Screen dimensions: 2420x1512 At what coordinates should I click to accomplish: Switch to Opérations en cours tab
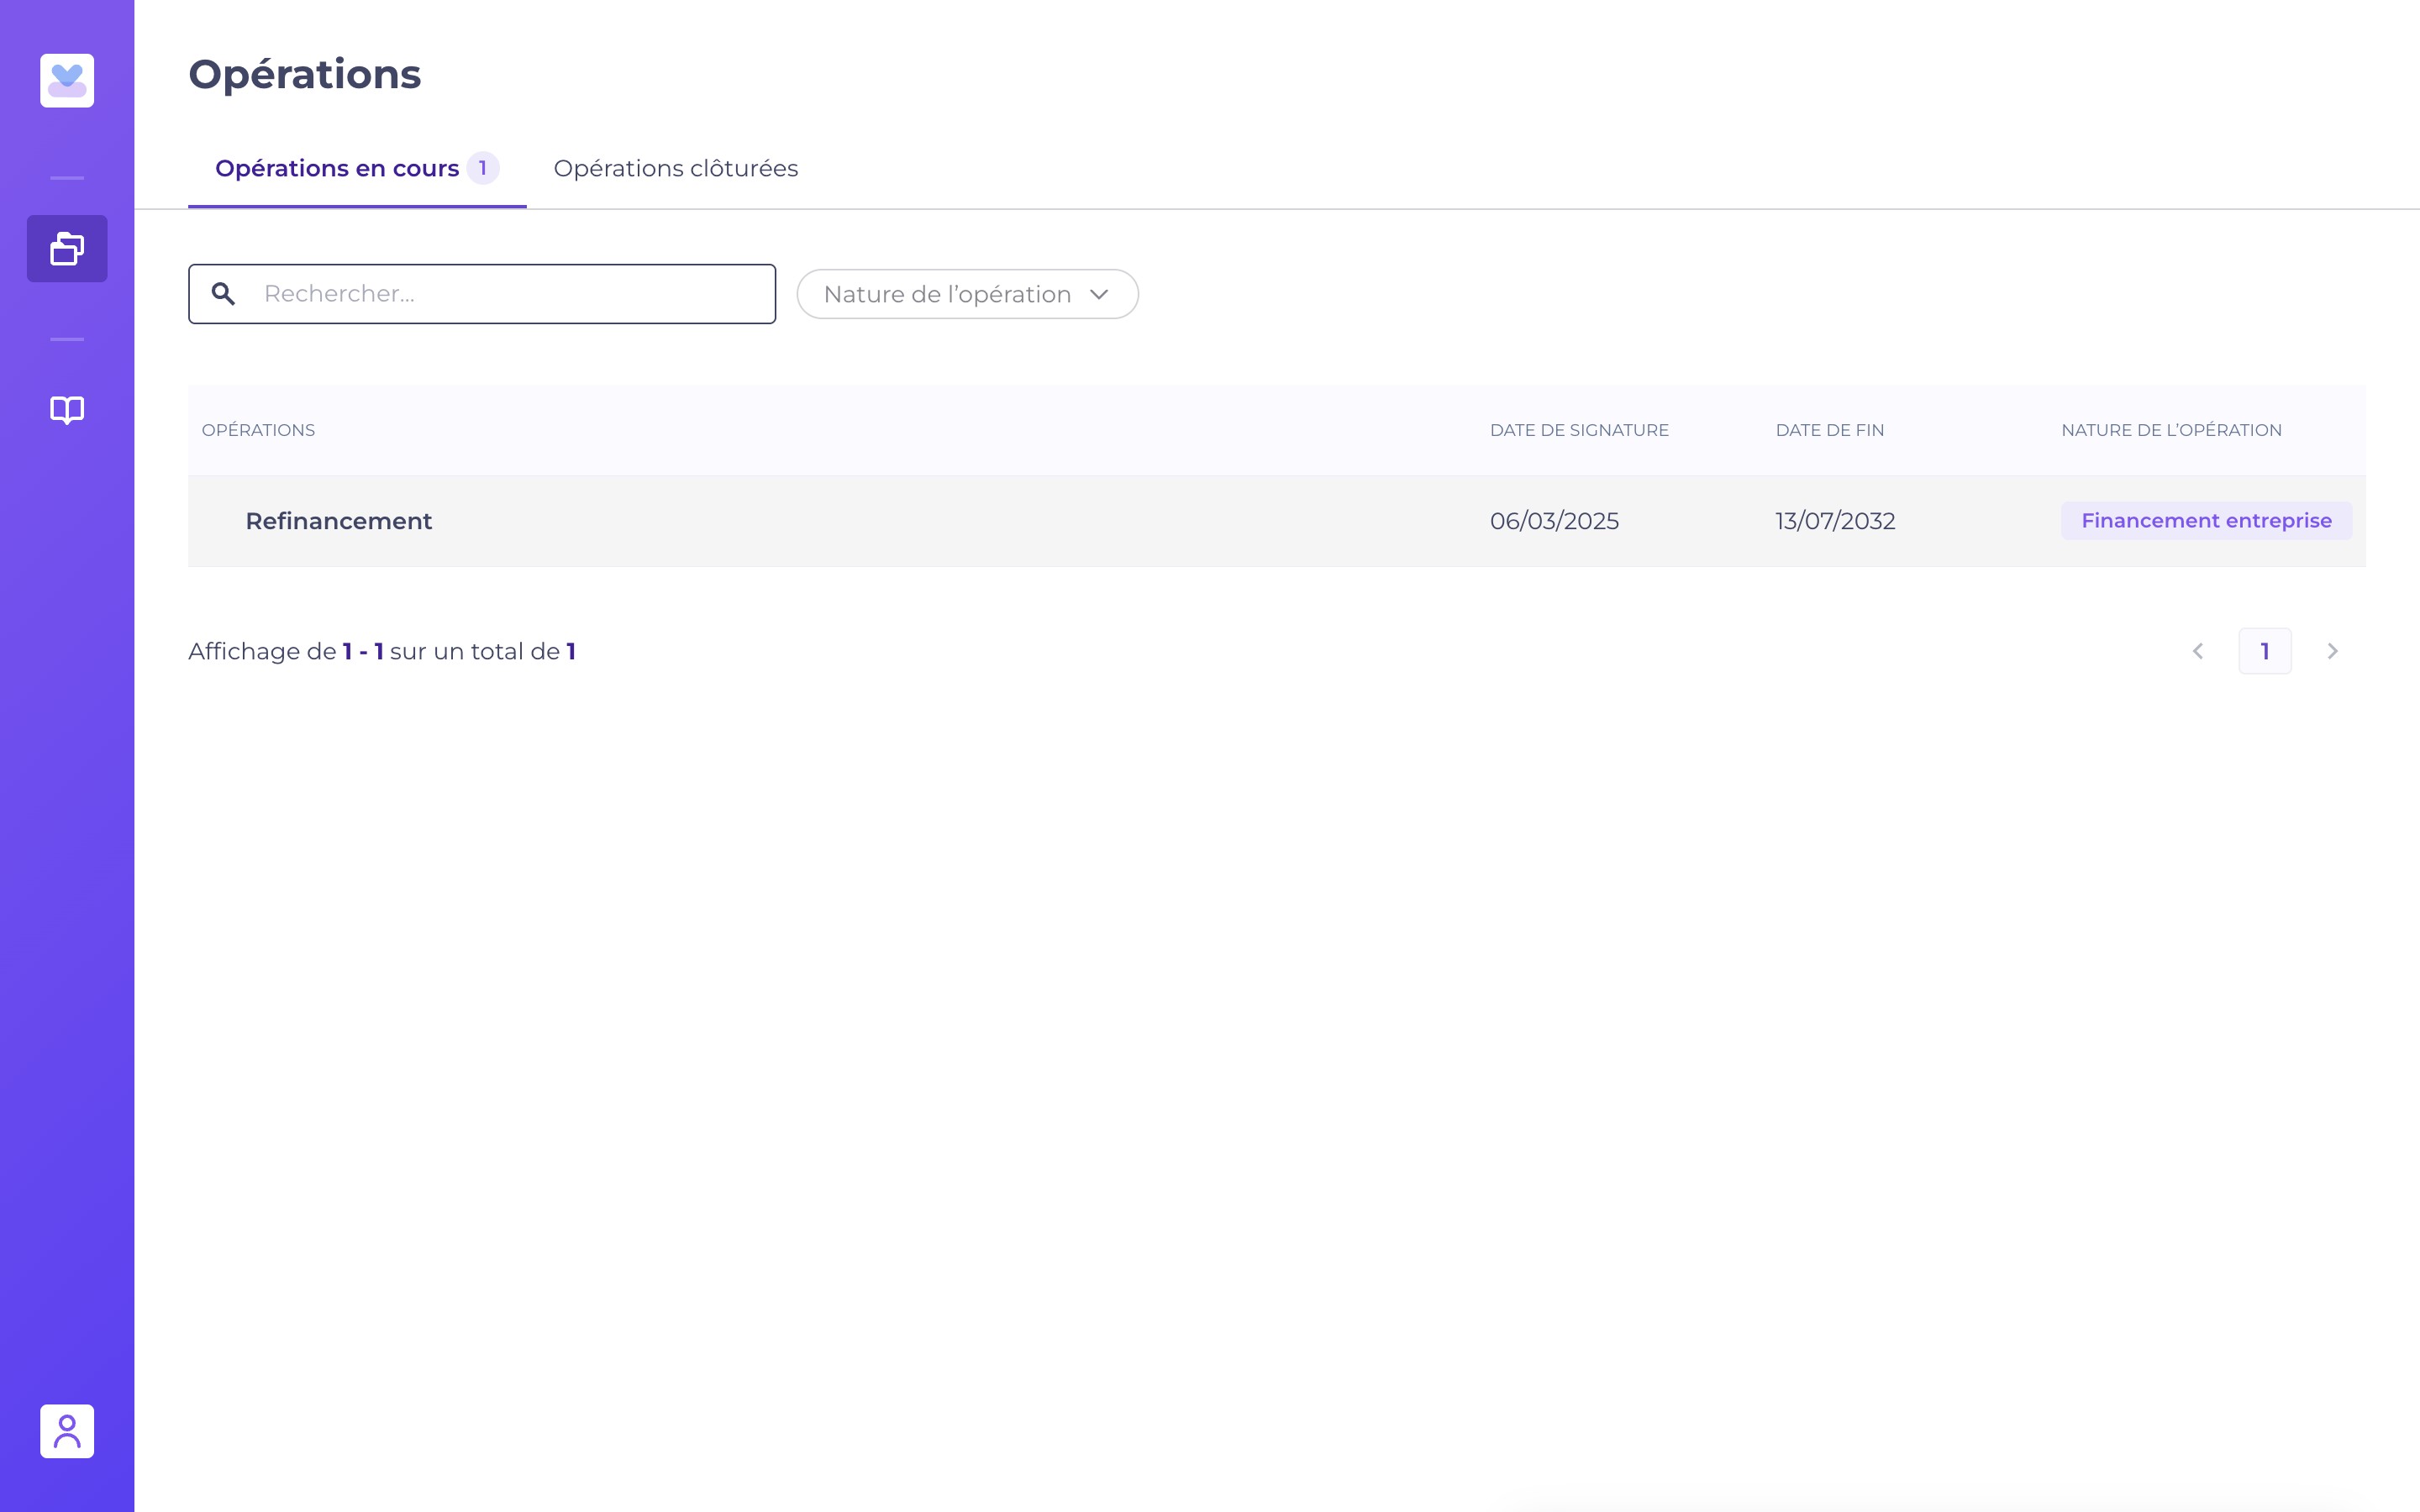[x=357, y=168]
